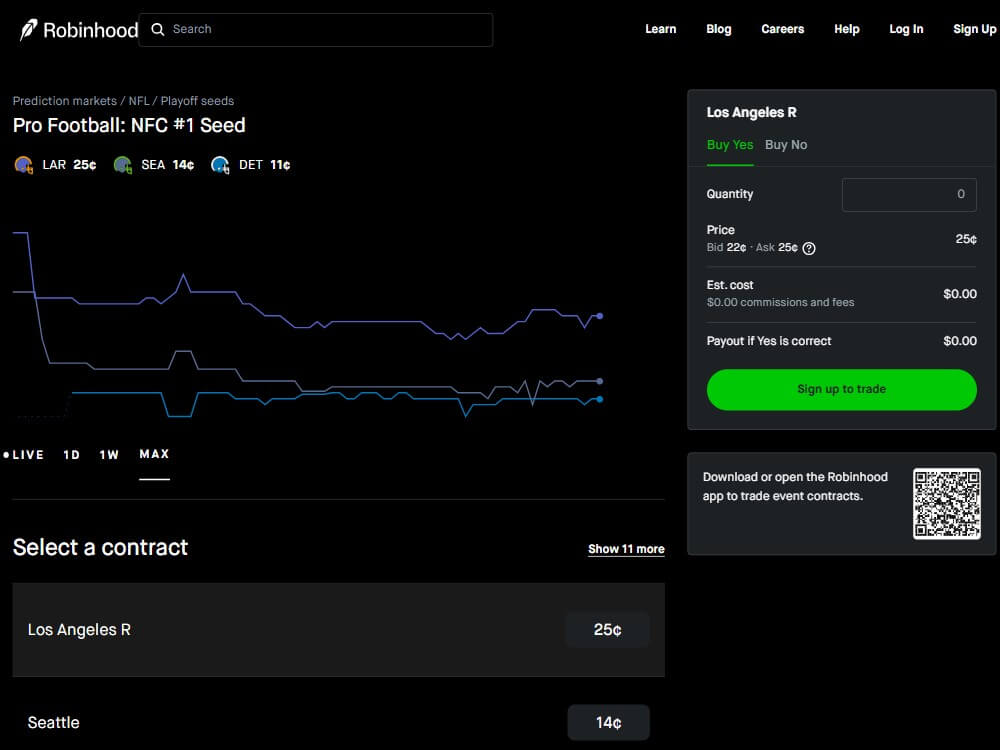Expand Show 11 more contracts
The width and height of the screenshot is (1000, 750).
(626, 549)
